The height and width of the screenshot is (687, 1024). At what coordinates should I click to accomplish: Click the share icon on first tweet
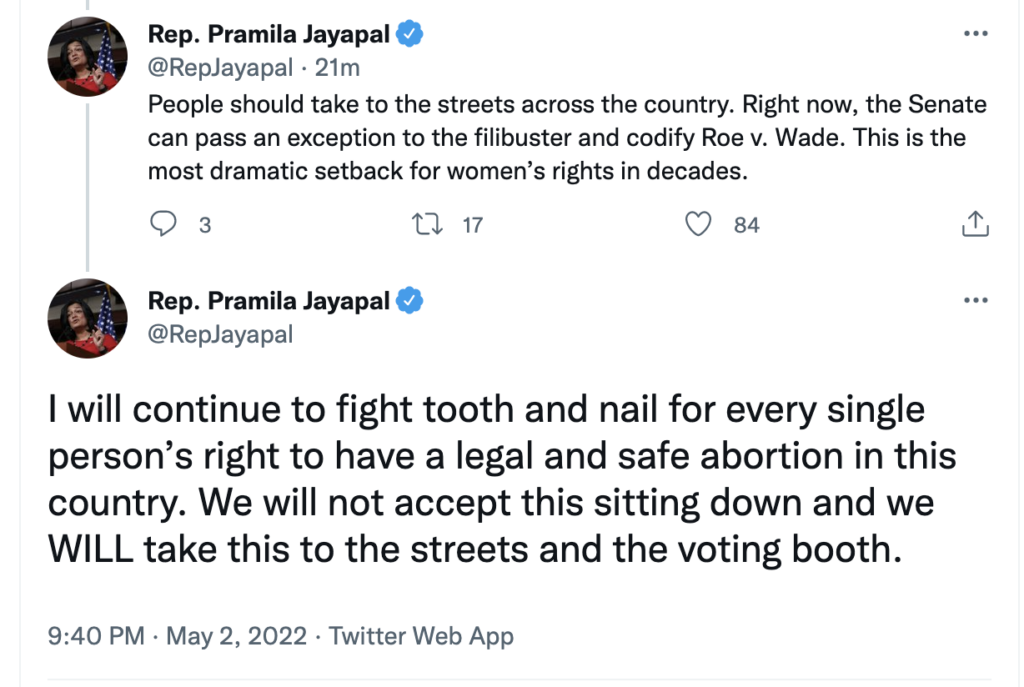click(974, 225)
